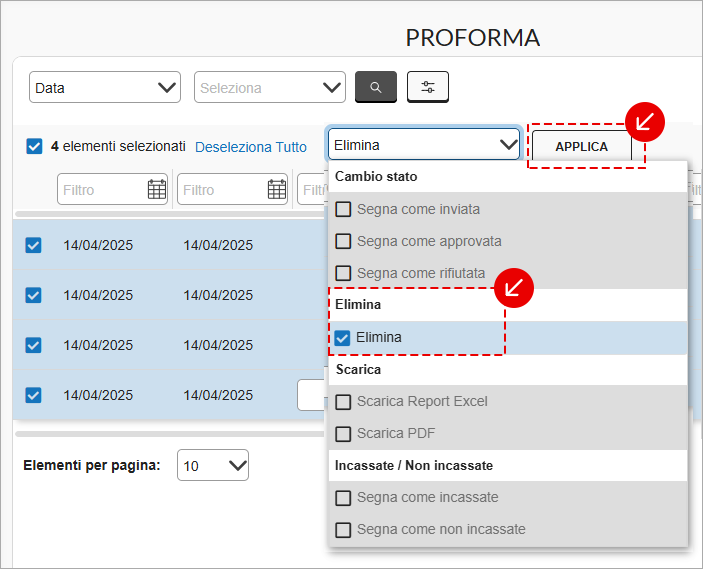Tick the 'Segna come rifiutata' checkbox

[343, 273]
